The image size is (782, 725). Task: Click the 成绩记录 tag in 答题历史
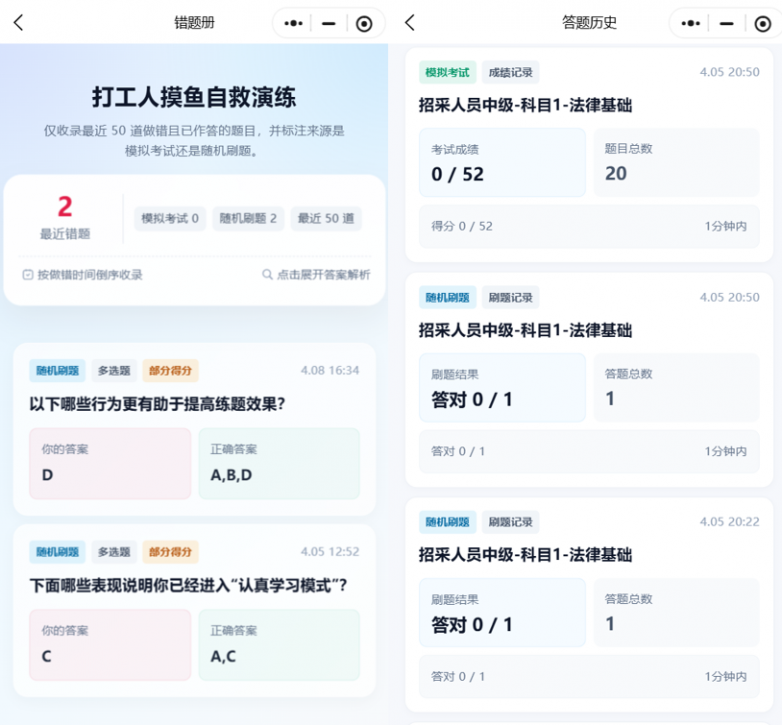coord(511,73)
